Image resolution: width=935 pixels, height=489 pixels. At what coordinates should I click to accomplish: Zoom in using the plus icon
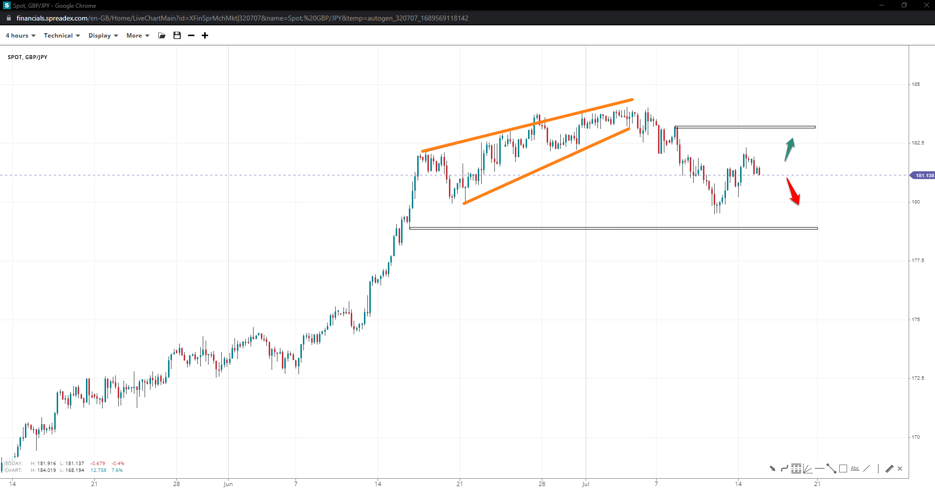pyautogui.click(x=205, y=36)
